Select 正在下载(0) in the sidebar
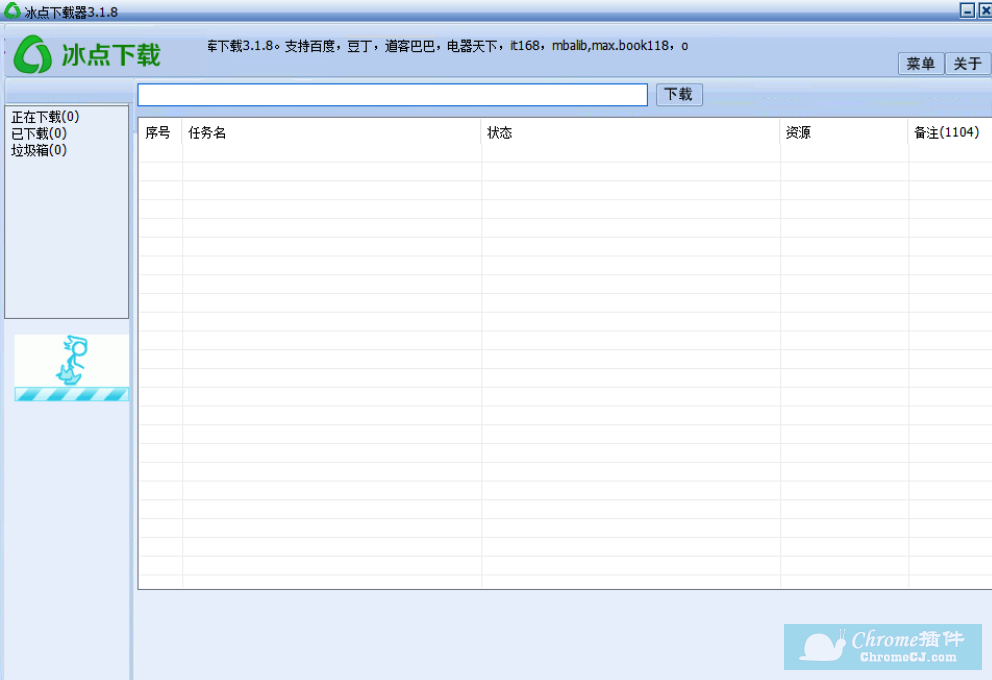The image size is (992, 680). [x=45, y=117]
